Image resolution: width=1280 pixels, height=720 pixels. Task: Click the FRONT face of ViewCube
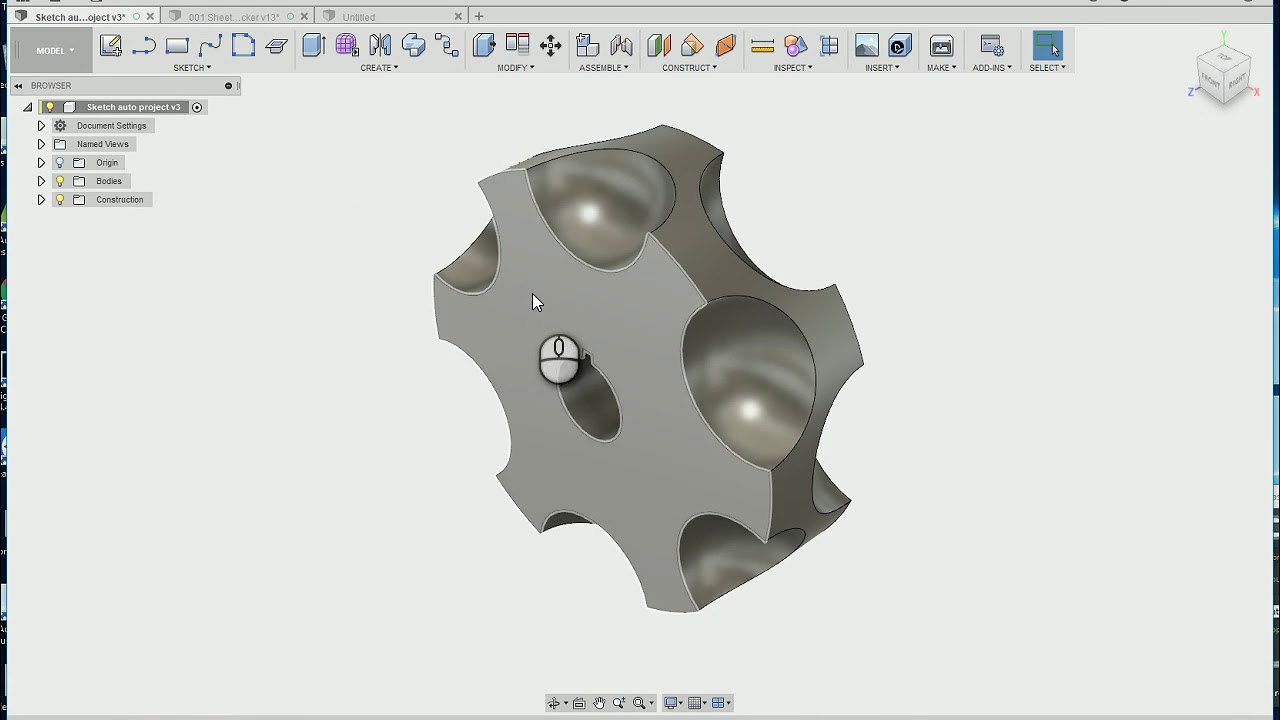pyautogui.click(x=1212, y=79)
